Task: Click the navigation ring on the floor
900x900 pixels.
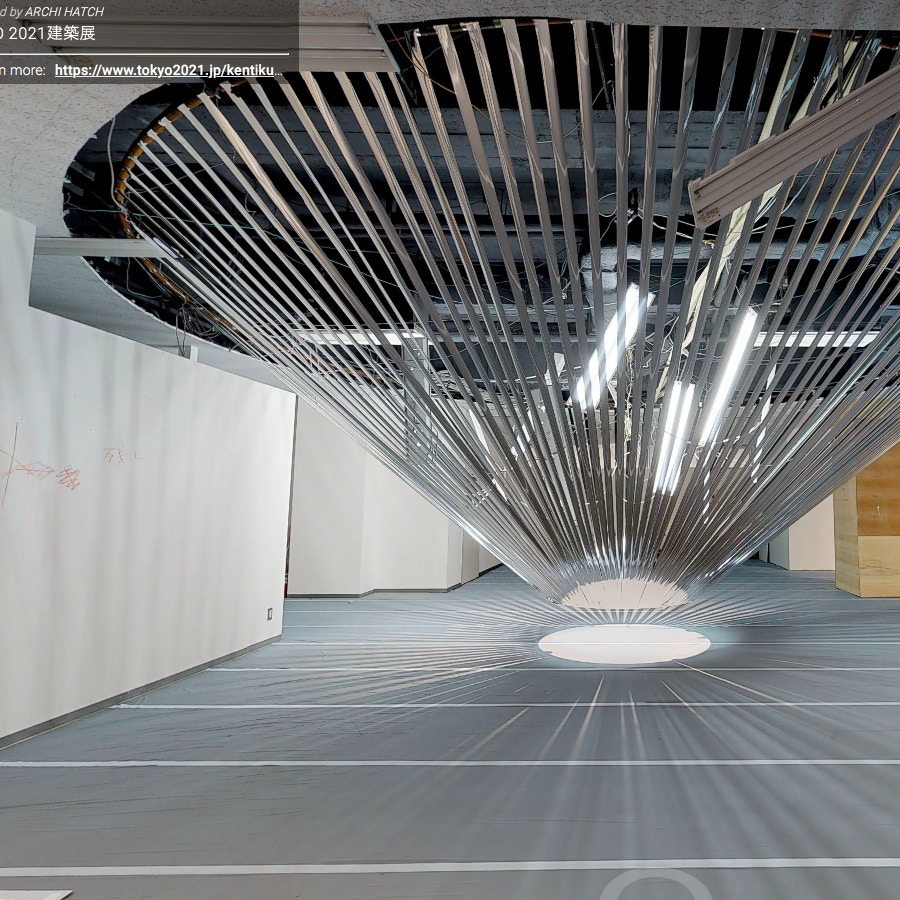Action: click(655, 885)
